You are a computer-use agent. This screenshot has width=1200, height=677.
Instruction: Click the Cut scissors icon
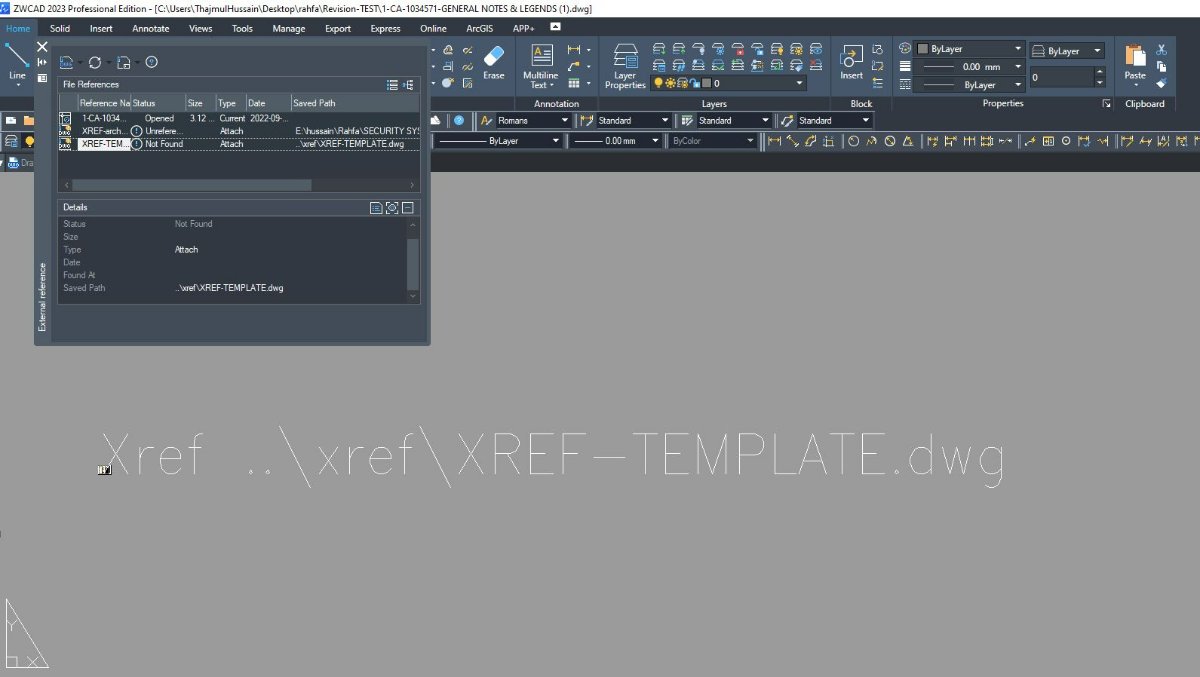[1161, 49]
